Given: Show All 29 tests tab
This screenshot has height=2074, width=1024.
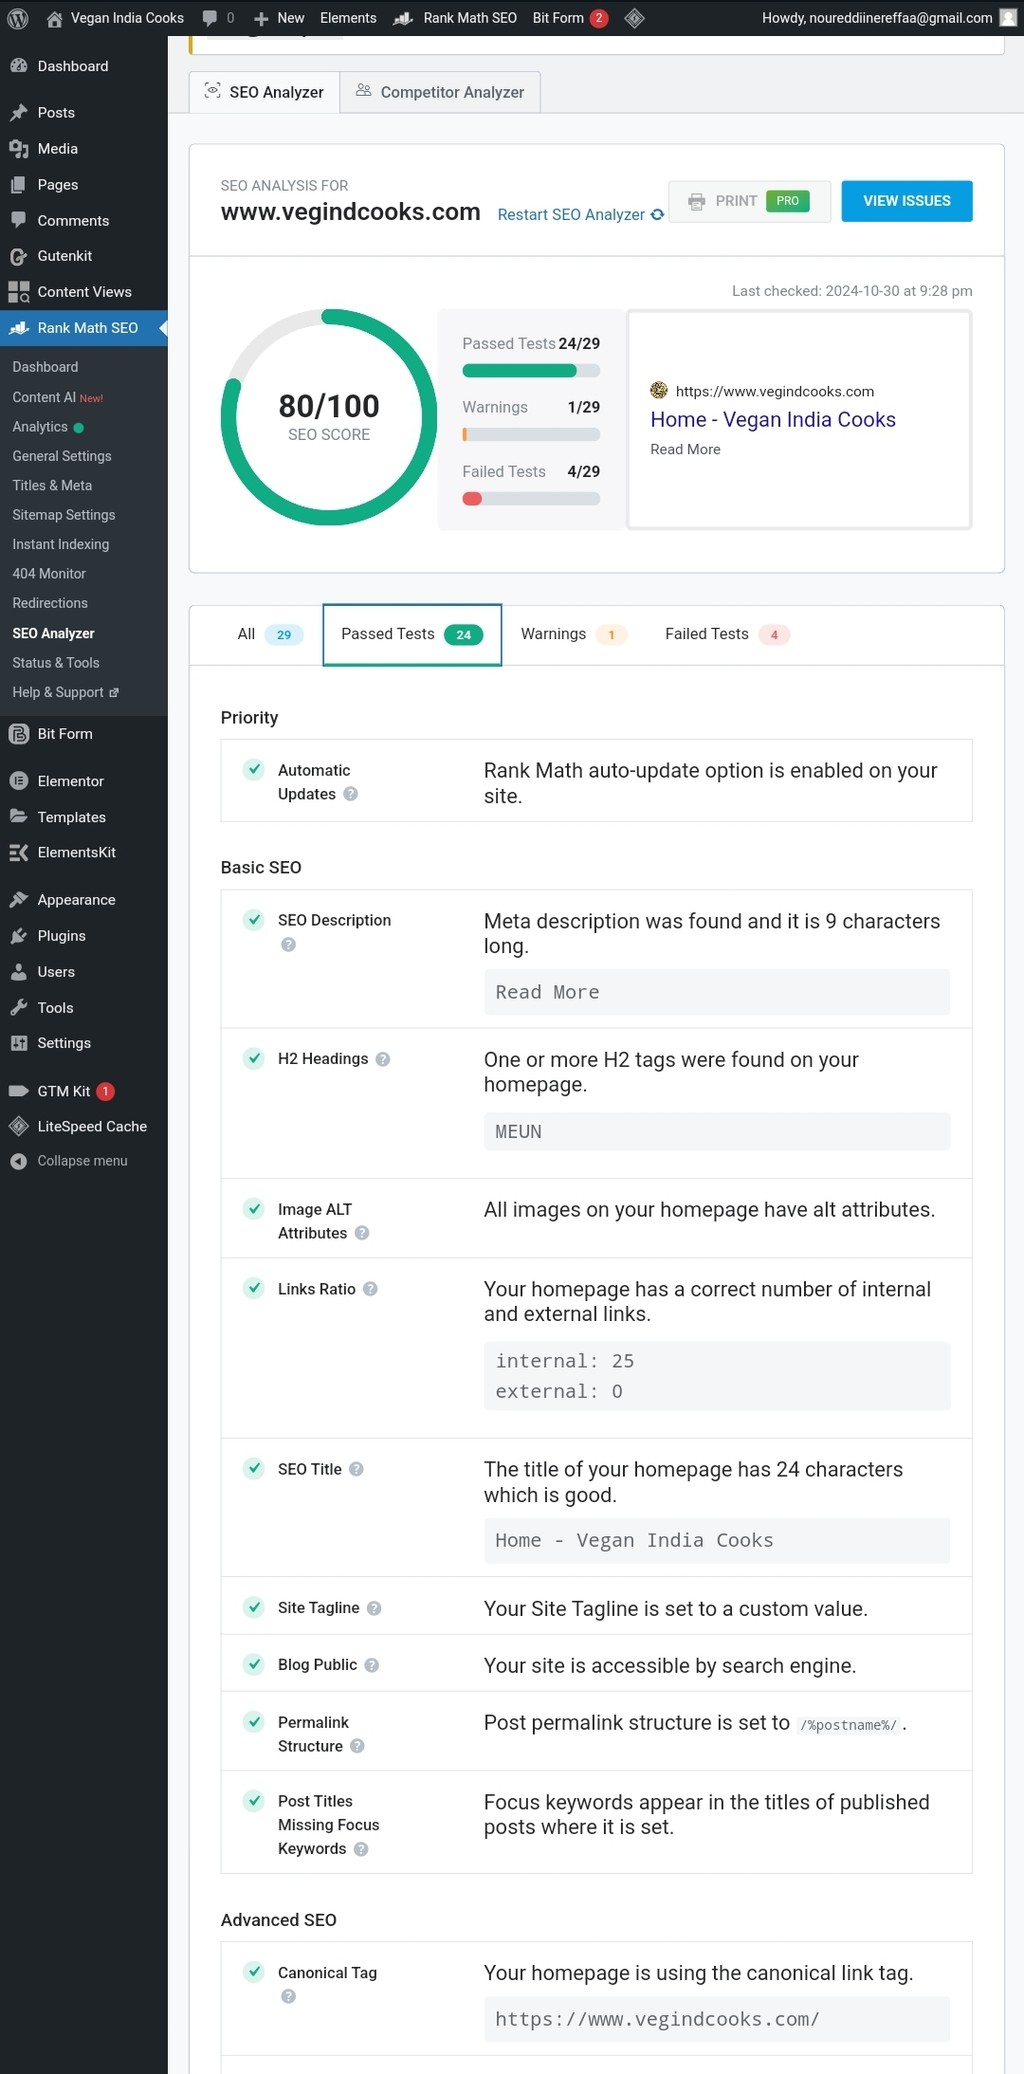Looking at the screenshot, I should [x=270, y=634].
